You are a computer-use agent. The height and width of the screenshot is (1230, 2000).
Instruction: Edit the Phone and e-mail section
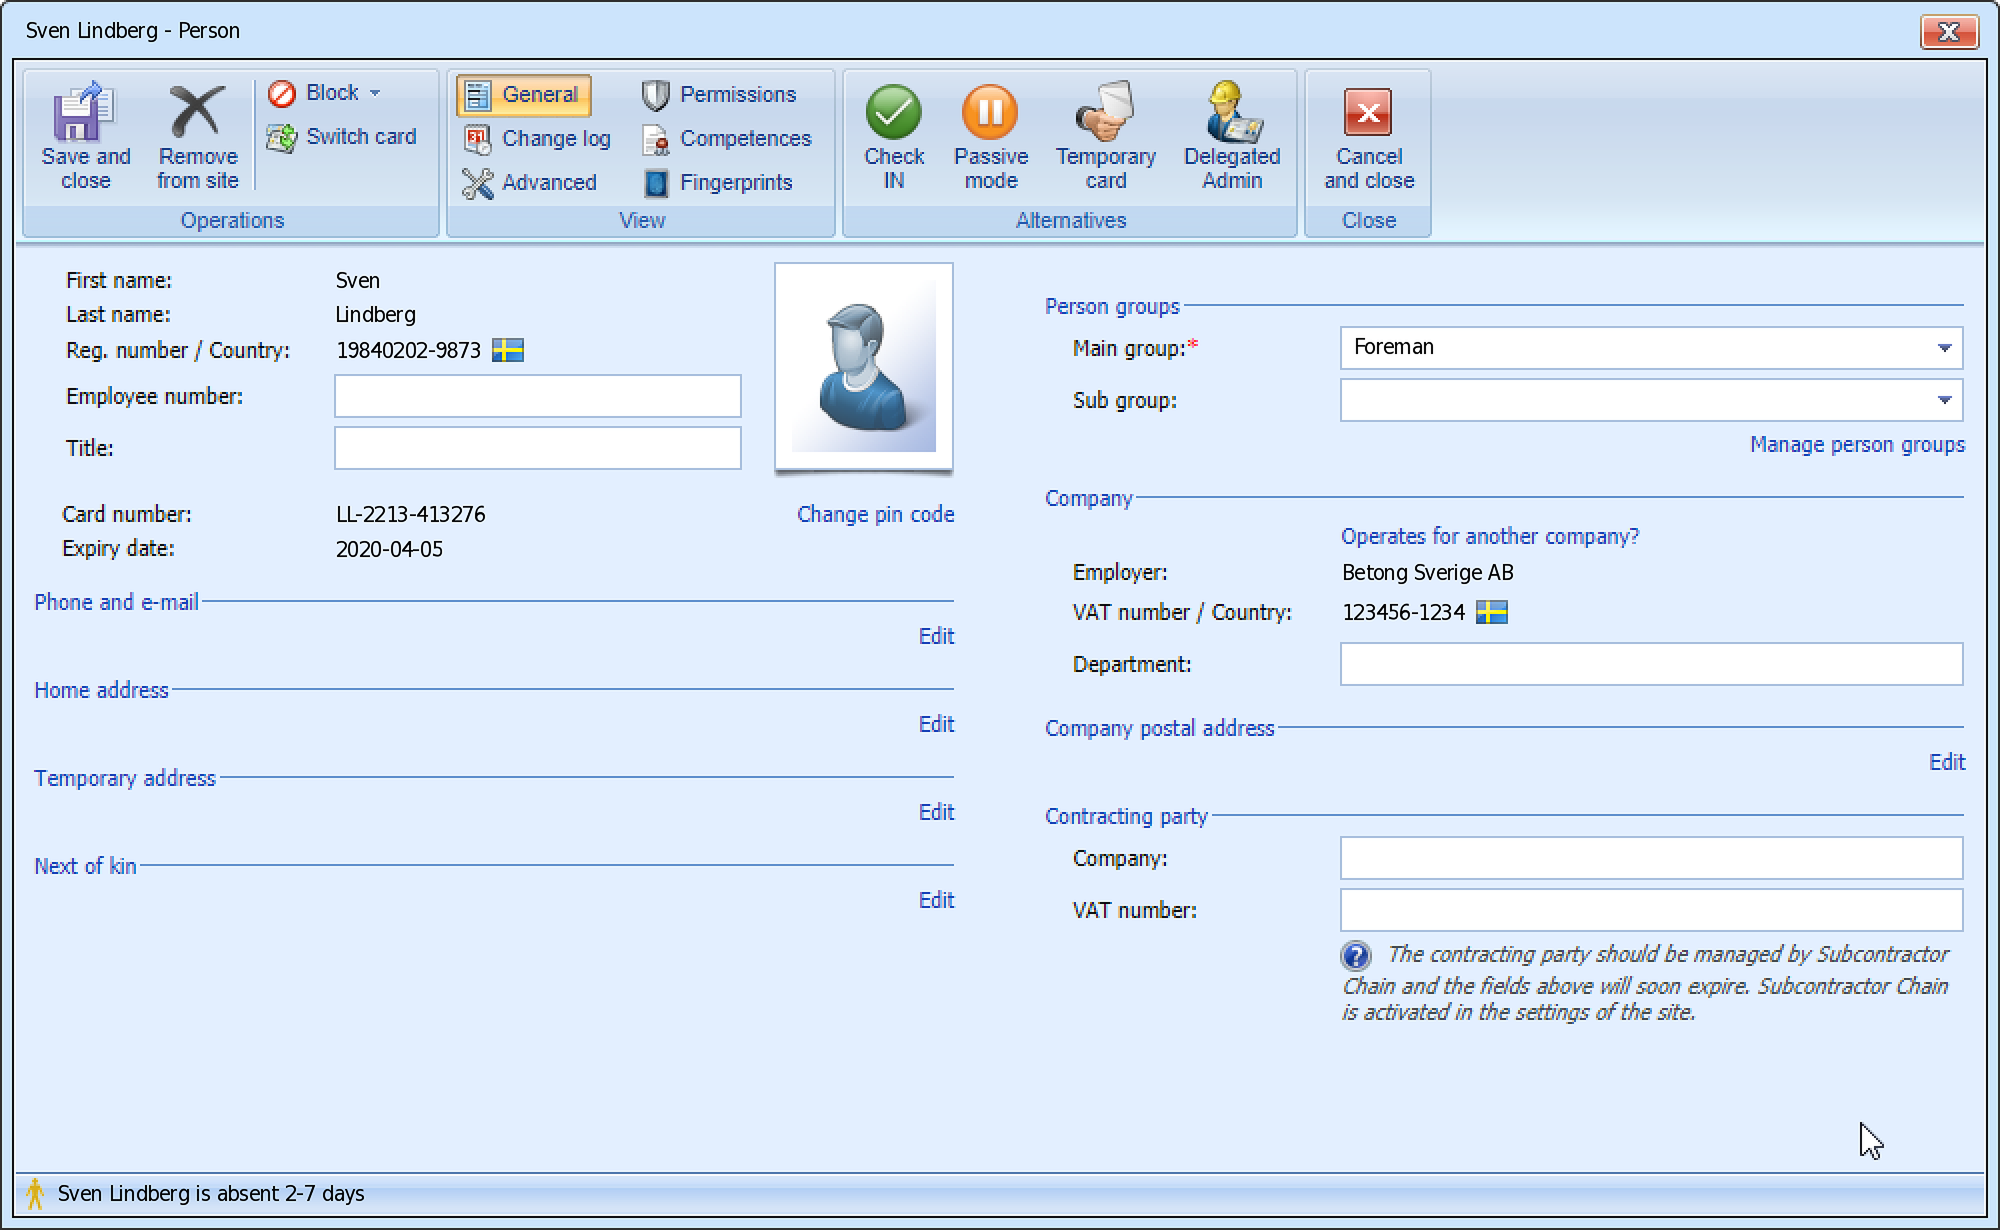[x=936, y=636]
